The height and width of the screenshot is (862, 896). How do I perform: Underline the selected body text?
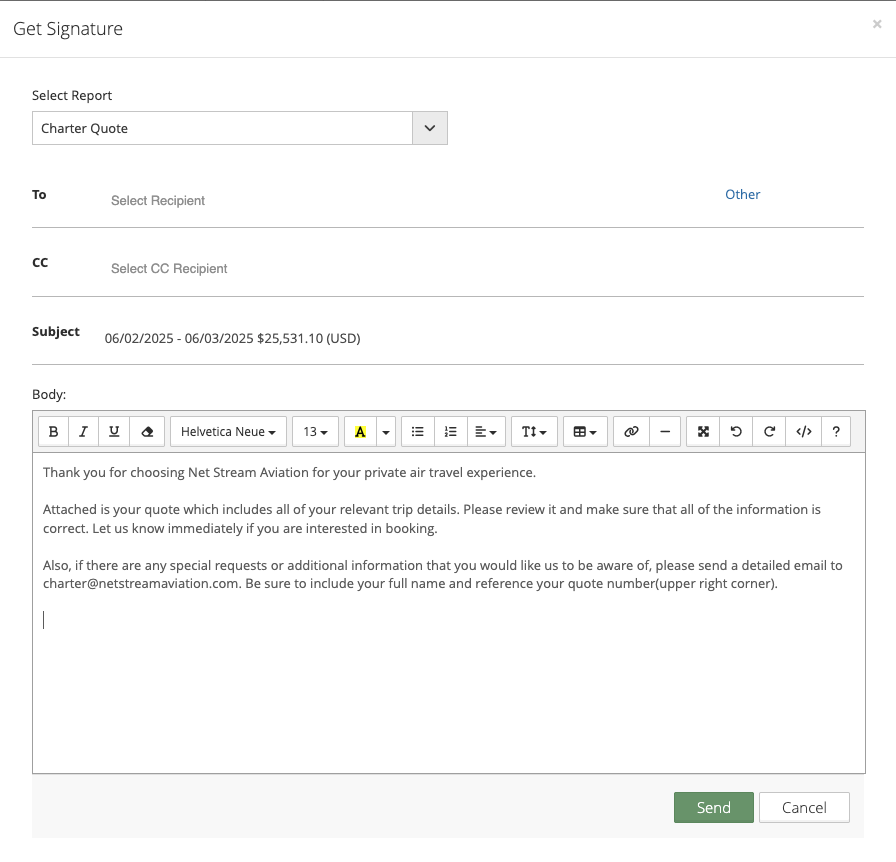coord(114,432)
